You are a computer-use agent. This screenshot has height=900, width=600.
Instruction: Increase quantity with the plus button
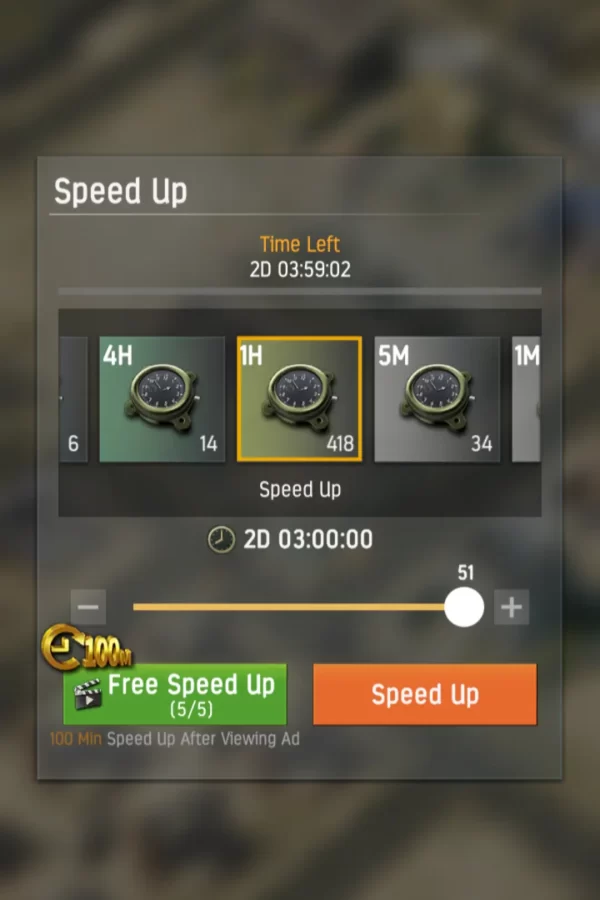click(x=511, y=607)
